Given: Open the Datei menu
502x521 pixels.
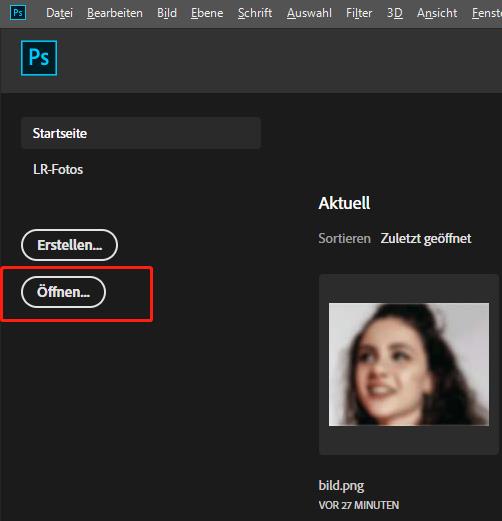Looking at the screenshot, I should tap(59, 13).
